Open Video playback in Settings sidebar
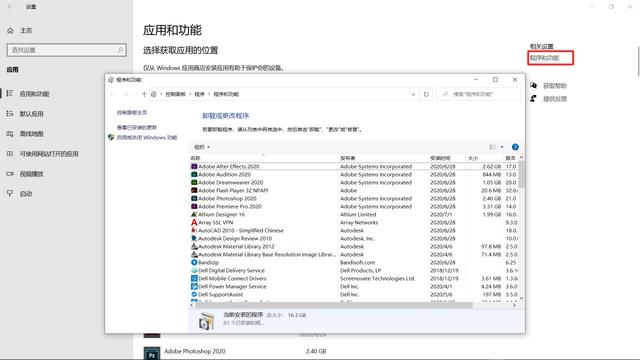This screenshot has width=640, height=360. pyautogui.click(x=31, y=174)
